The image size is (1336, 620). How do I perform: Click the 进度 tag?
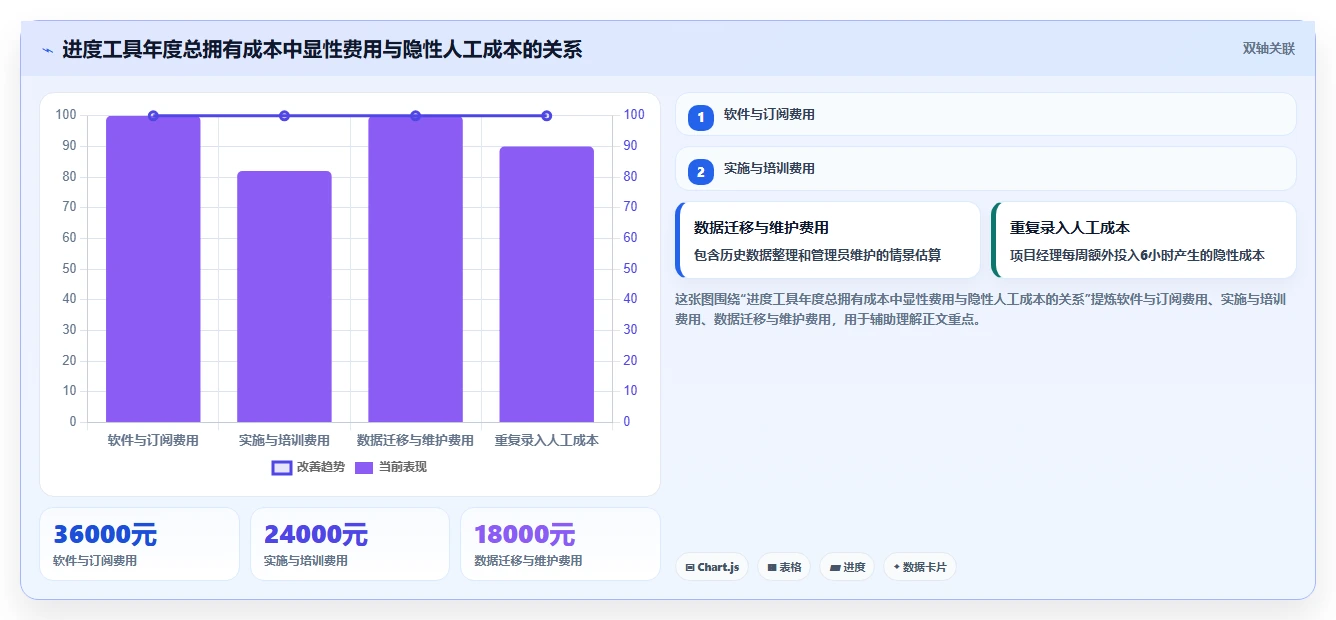tap(847, 567)
